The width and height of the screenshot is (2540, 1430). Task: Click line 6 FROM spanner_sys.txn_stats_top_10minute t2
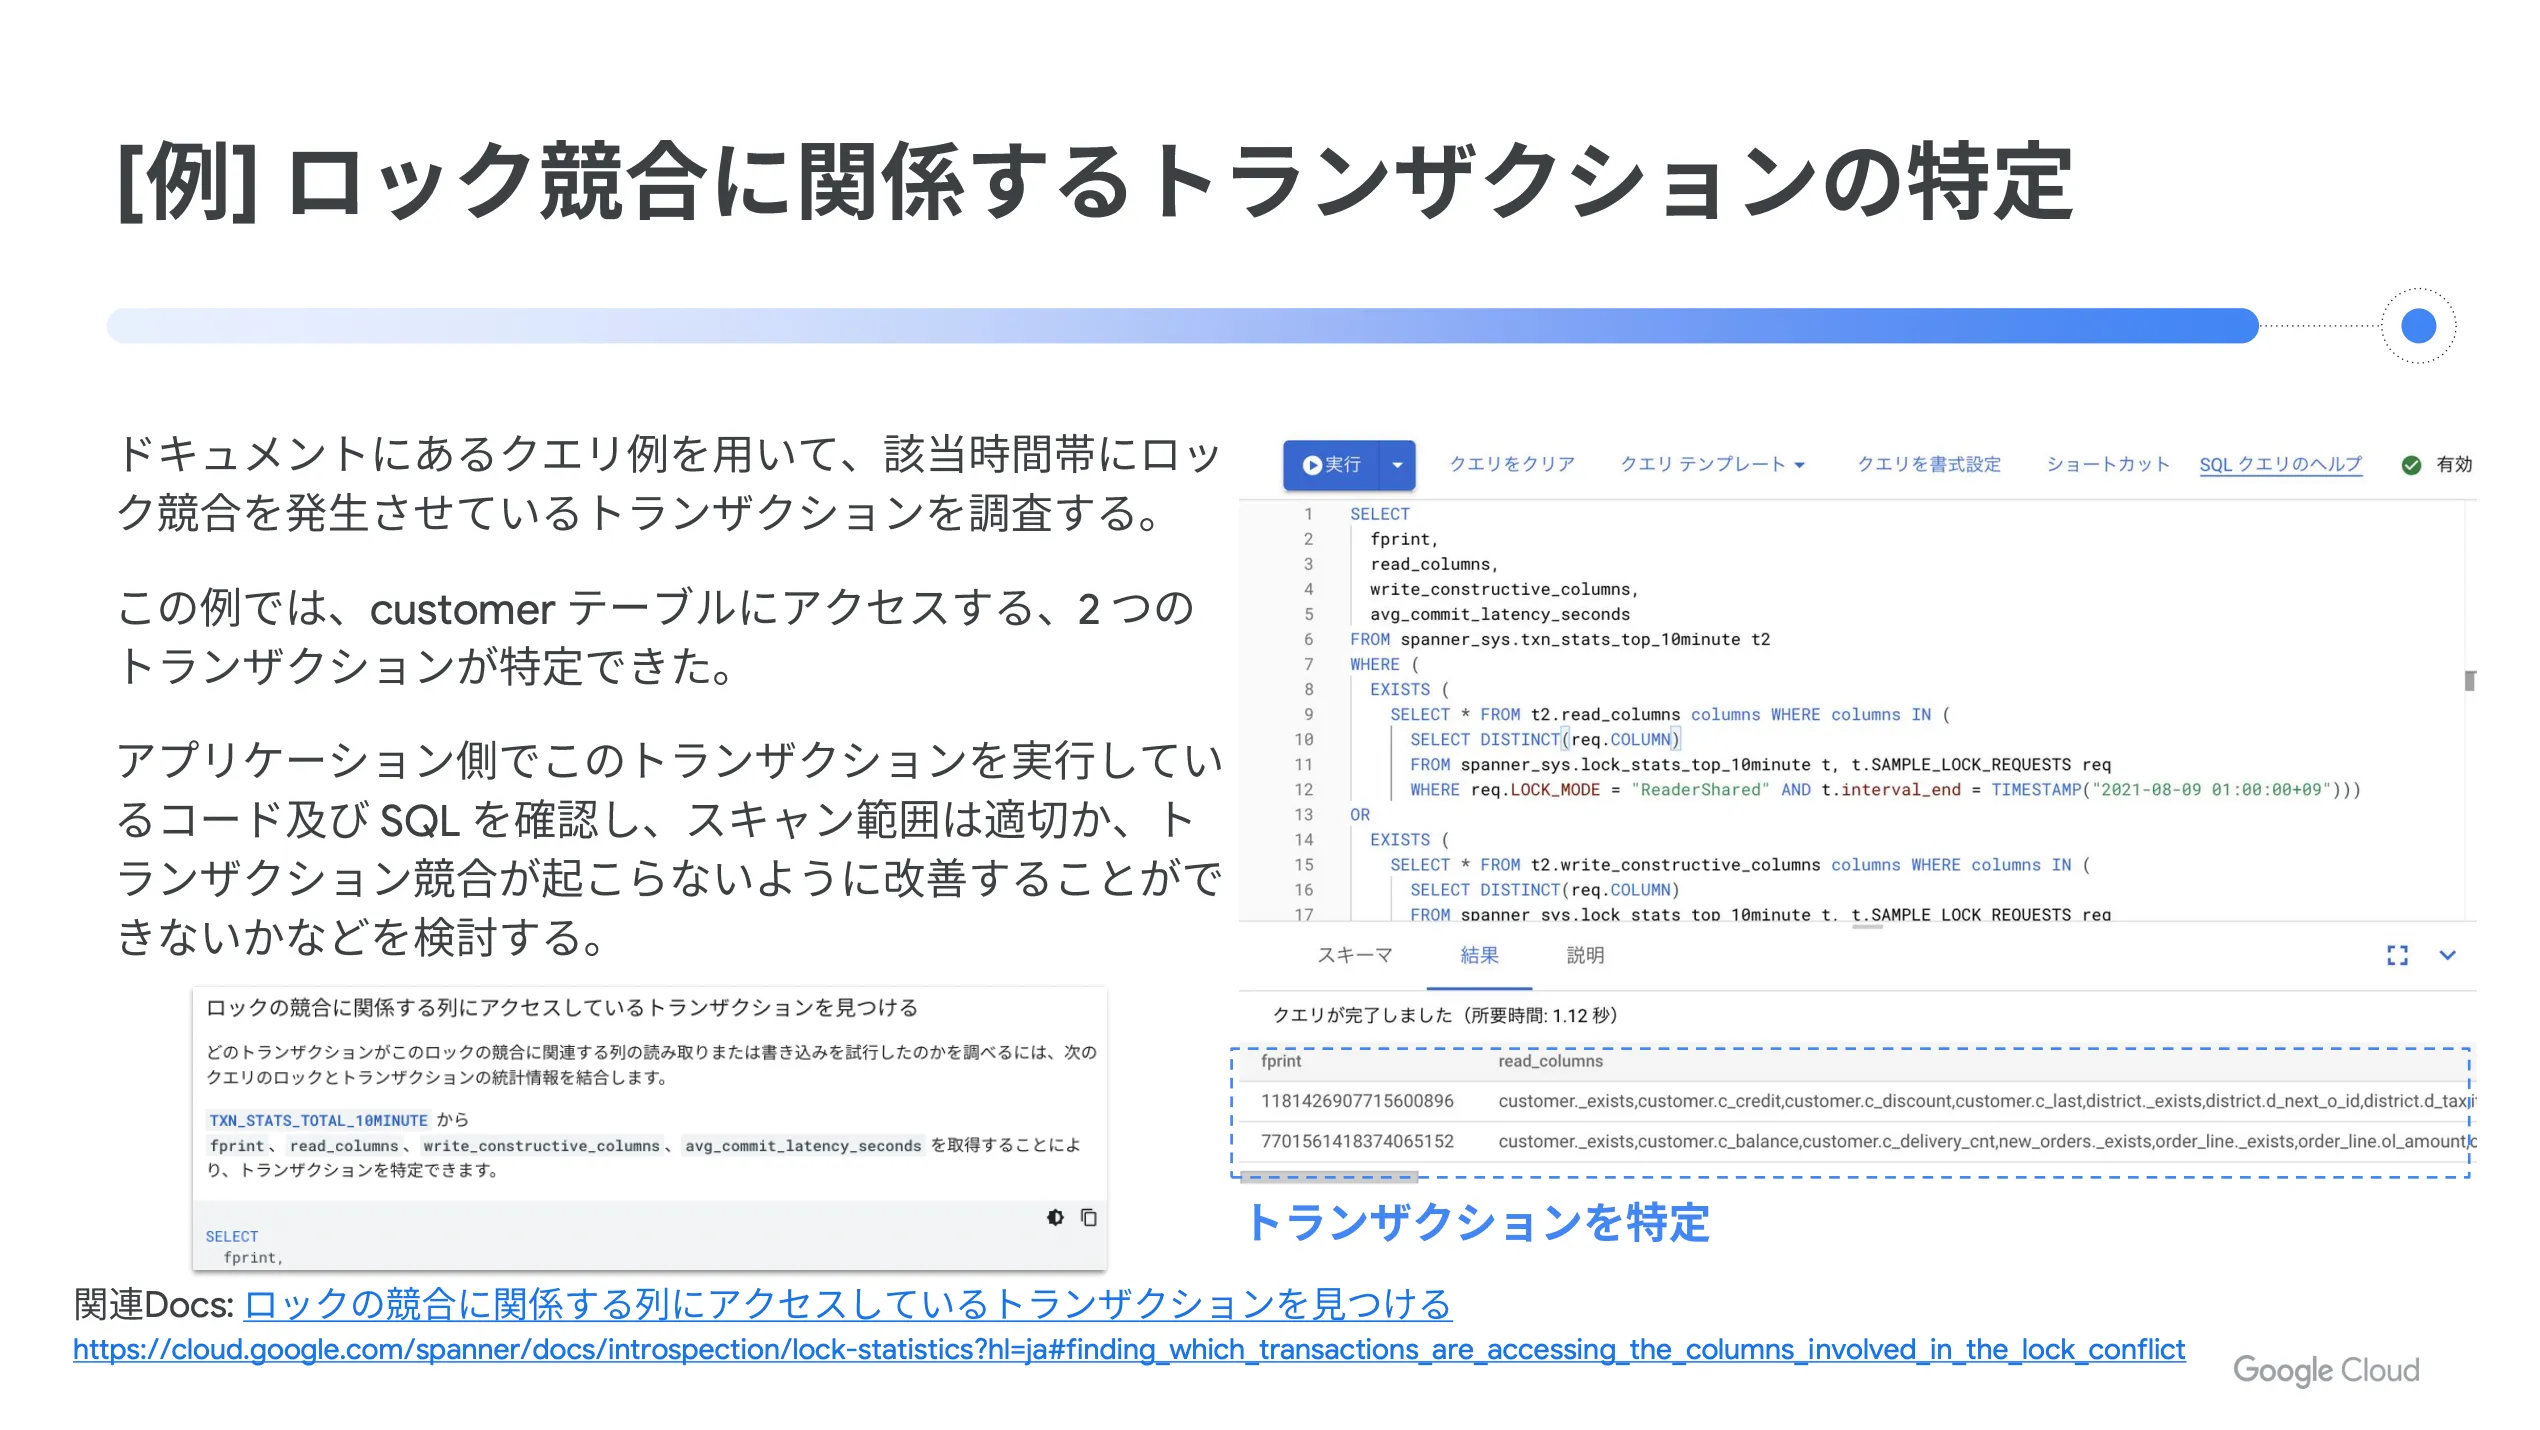[x=1559, y=640]
